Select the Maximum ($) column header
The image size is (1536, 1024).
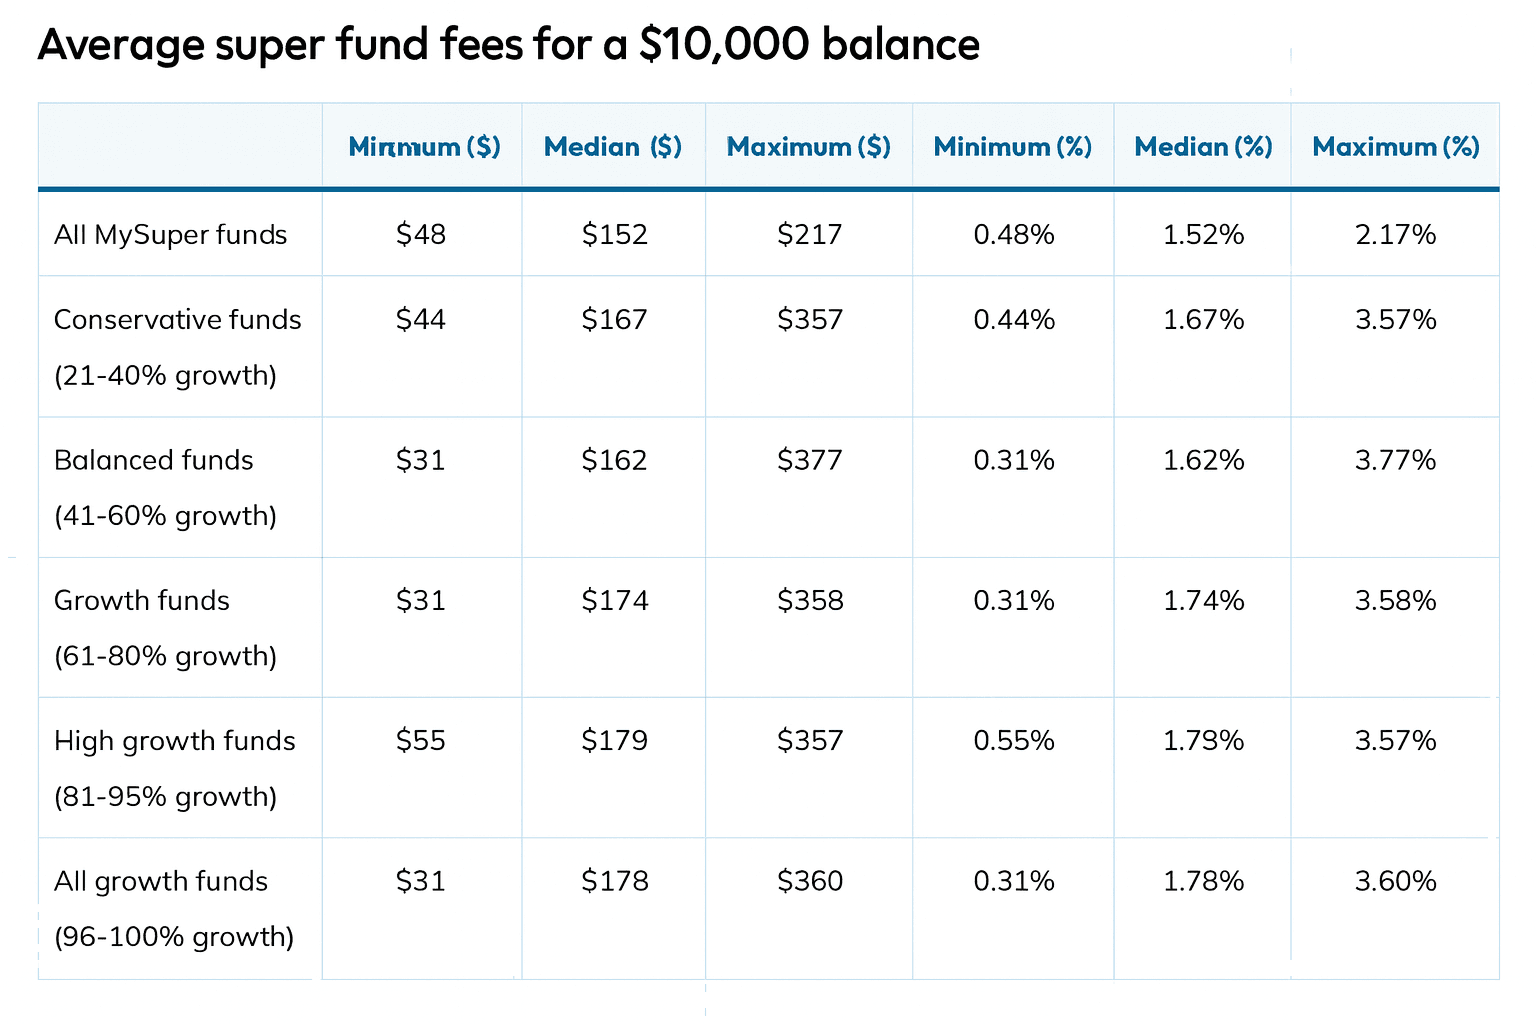[808, 147]
